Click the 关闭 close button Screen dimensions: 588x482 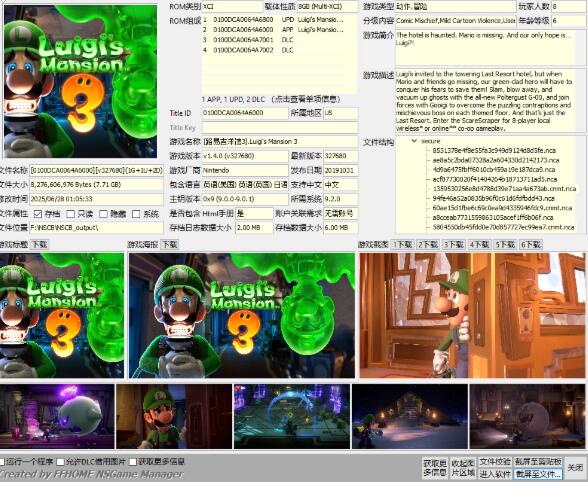[x=575, y=467]
